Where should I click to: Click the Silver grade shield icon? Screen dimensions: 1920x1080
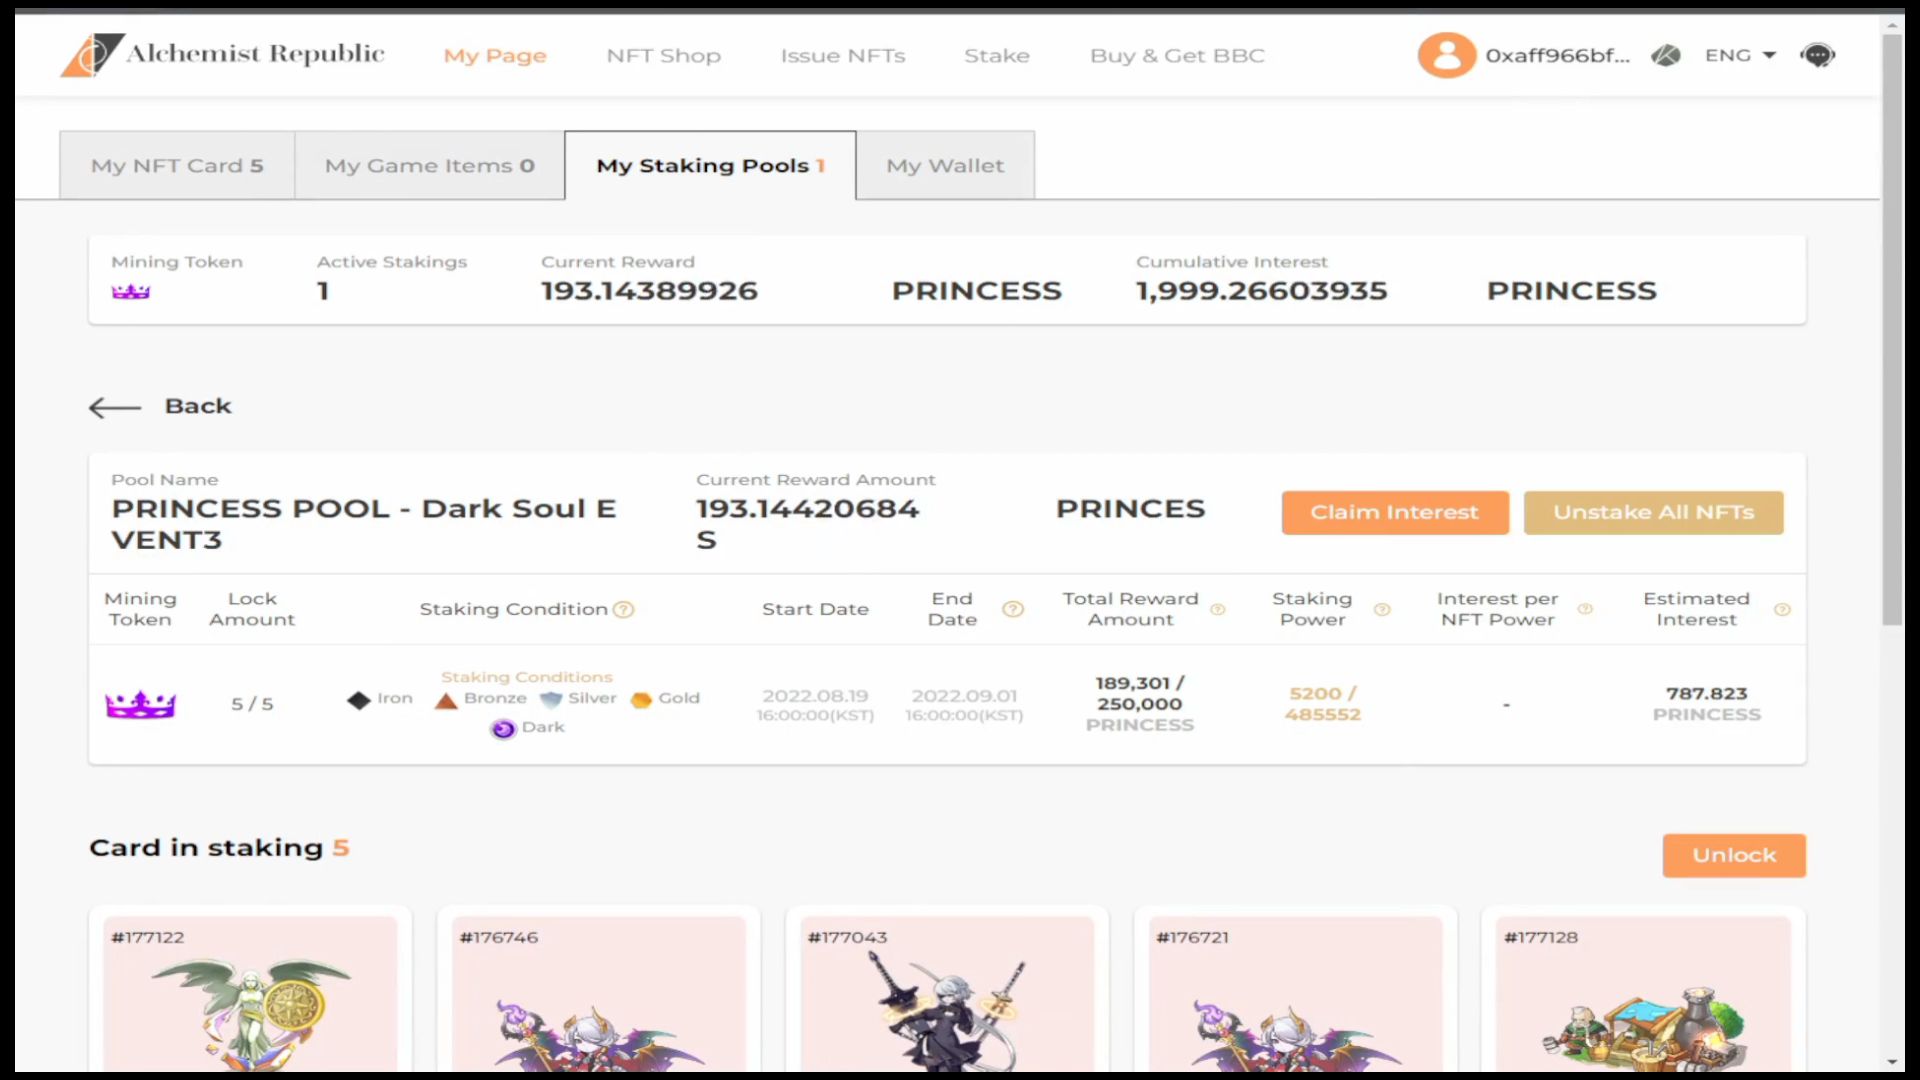[551, 699]
